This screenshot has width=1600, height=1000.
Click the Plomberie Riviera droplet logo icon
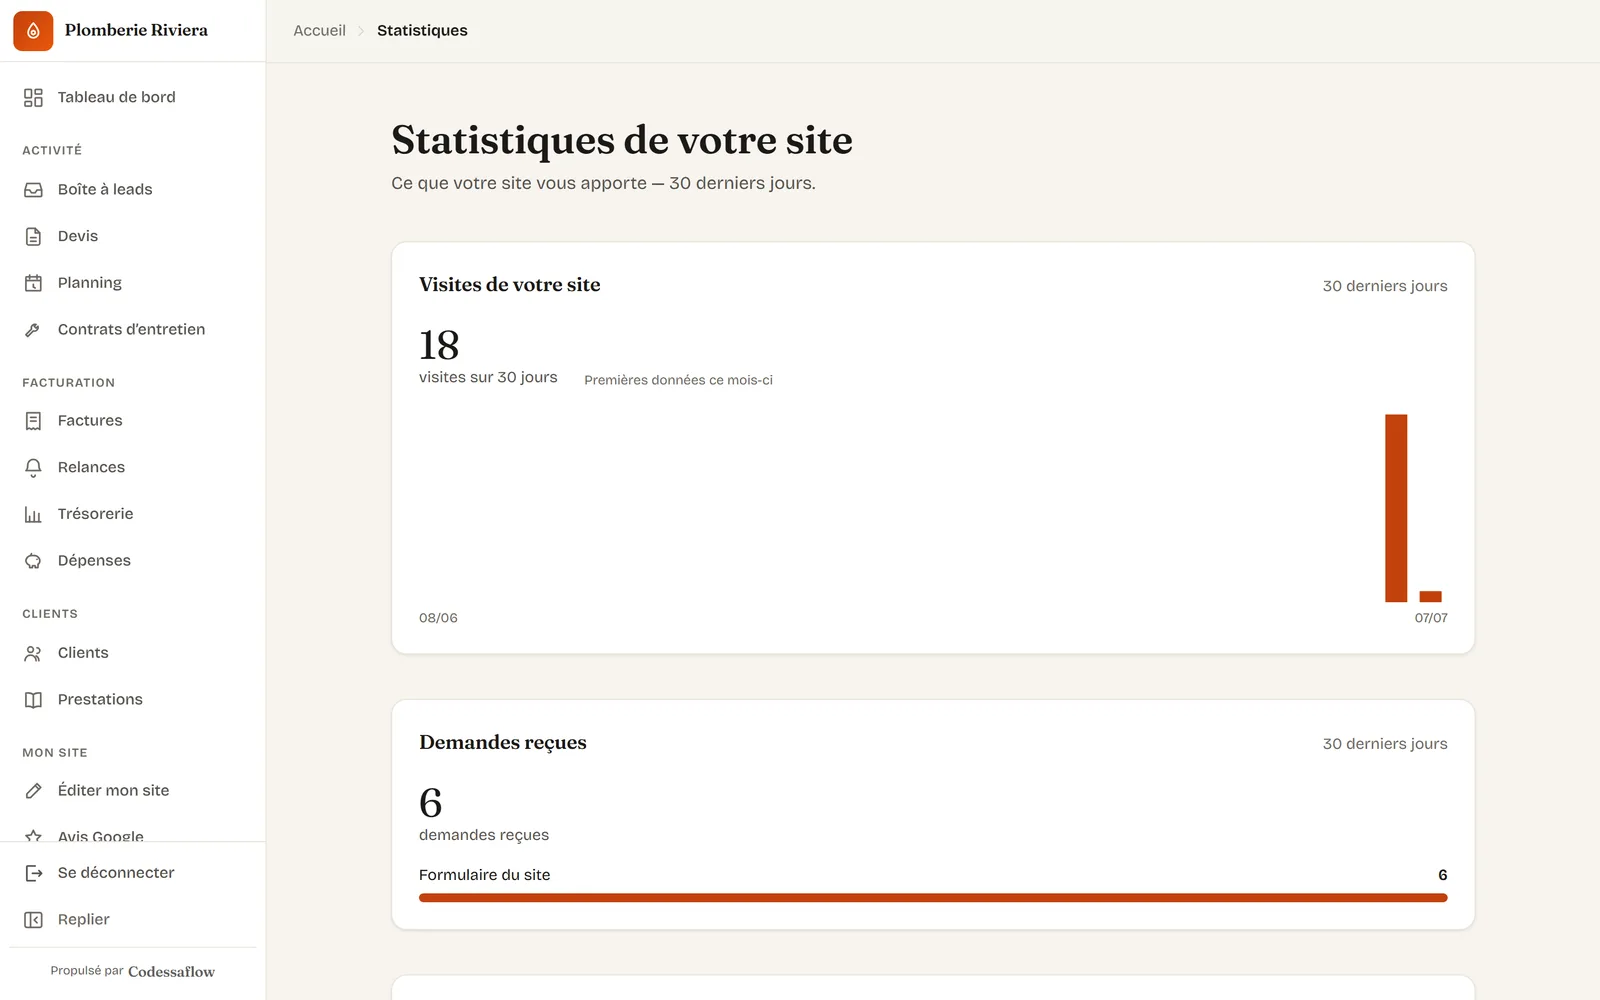pos(33,31)
